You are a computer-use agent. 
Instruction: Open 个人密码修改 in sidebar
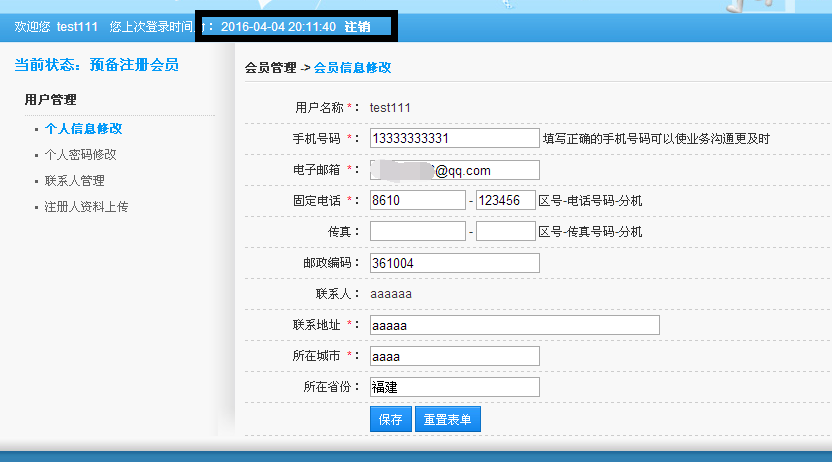(80, 154)
